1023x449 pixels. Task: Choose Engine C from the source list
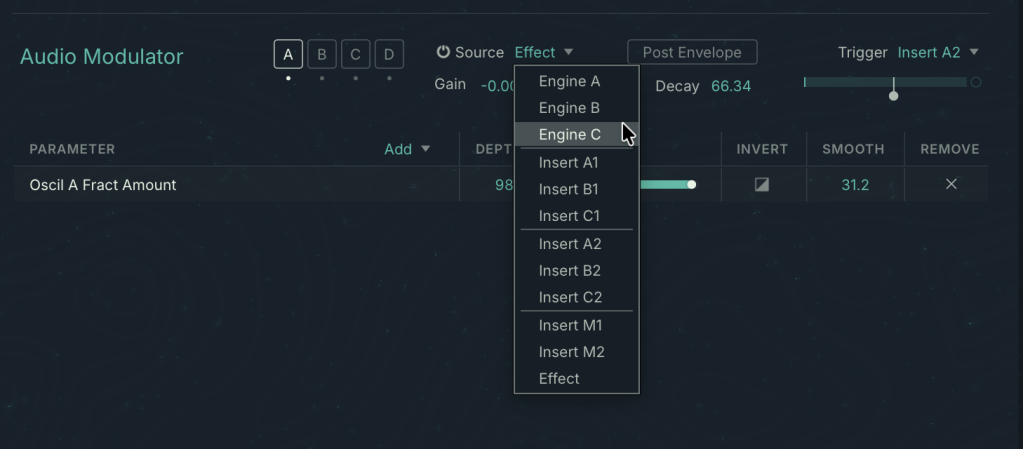click(569, 134)
